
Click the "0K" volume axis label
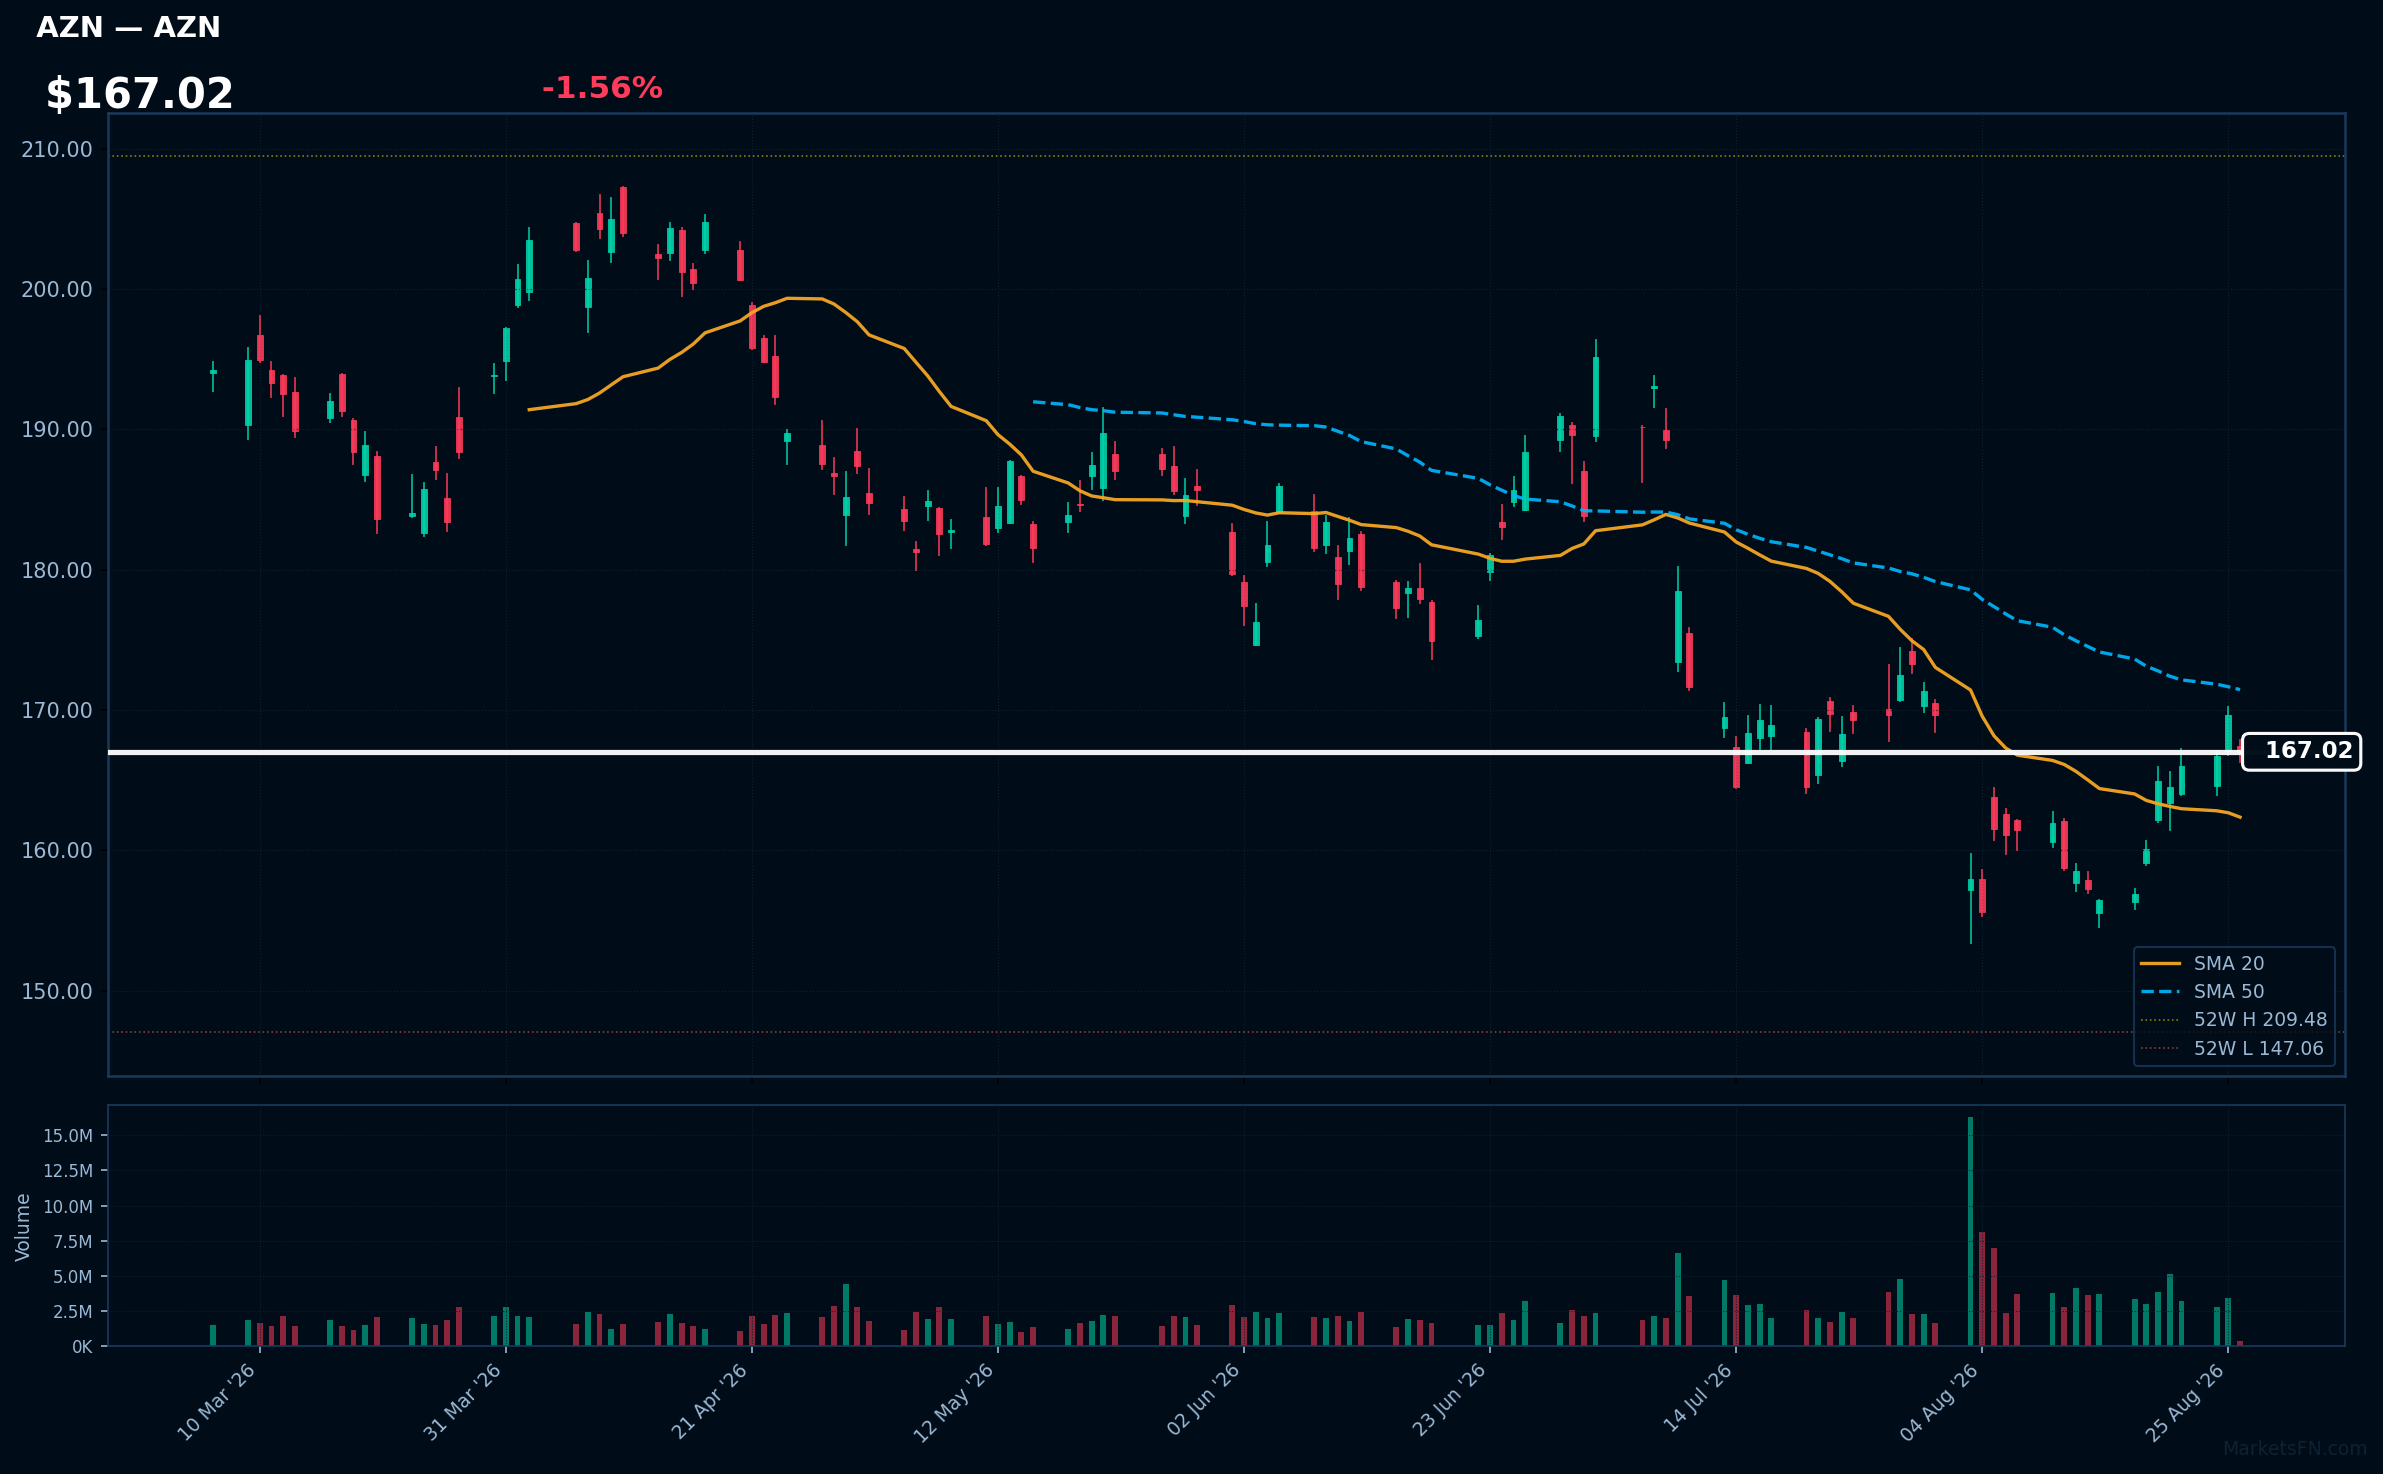(82, 1347)
